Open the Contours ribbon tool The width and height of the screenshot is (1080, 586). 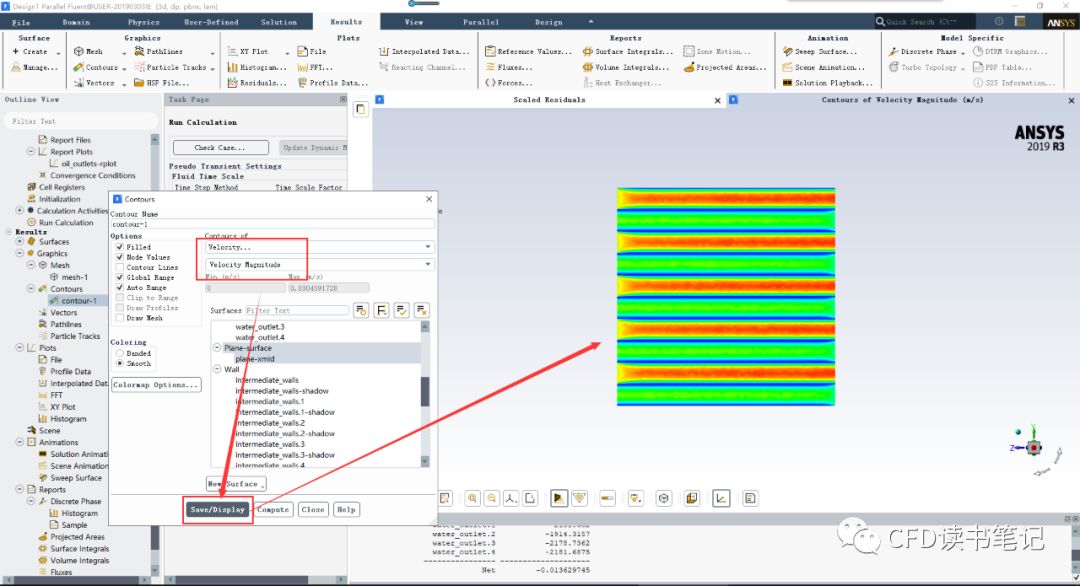(x=95, y=67)
